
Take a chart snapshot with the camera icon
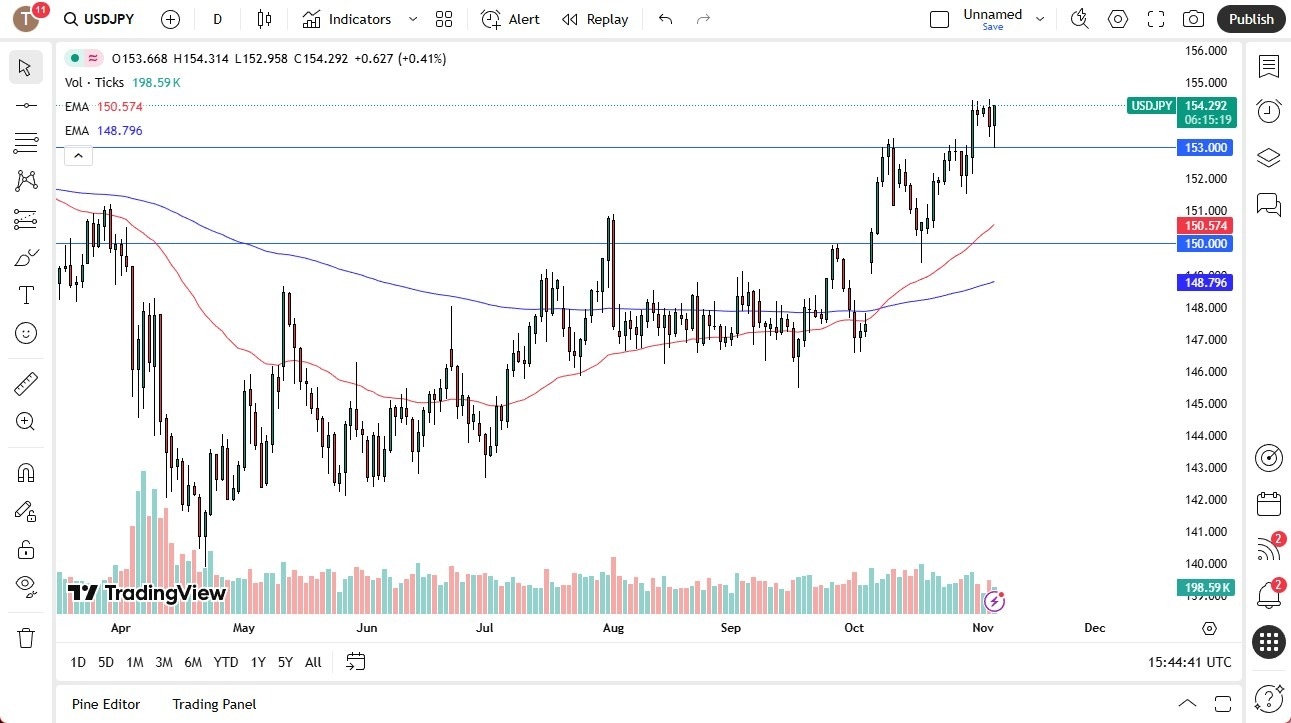click(1193, 19)
